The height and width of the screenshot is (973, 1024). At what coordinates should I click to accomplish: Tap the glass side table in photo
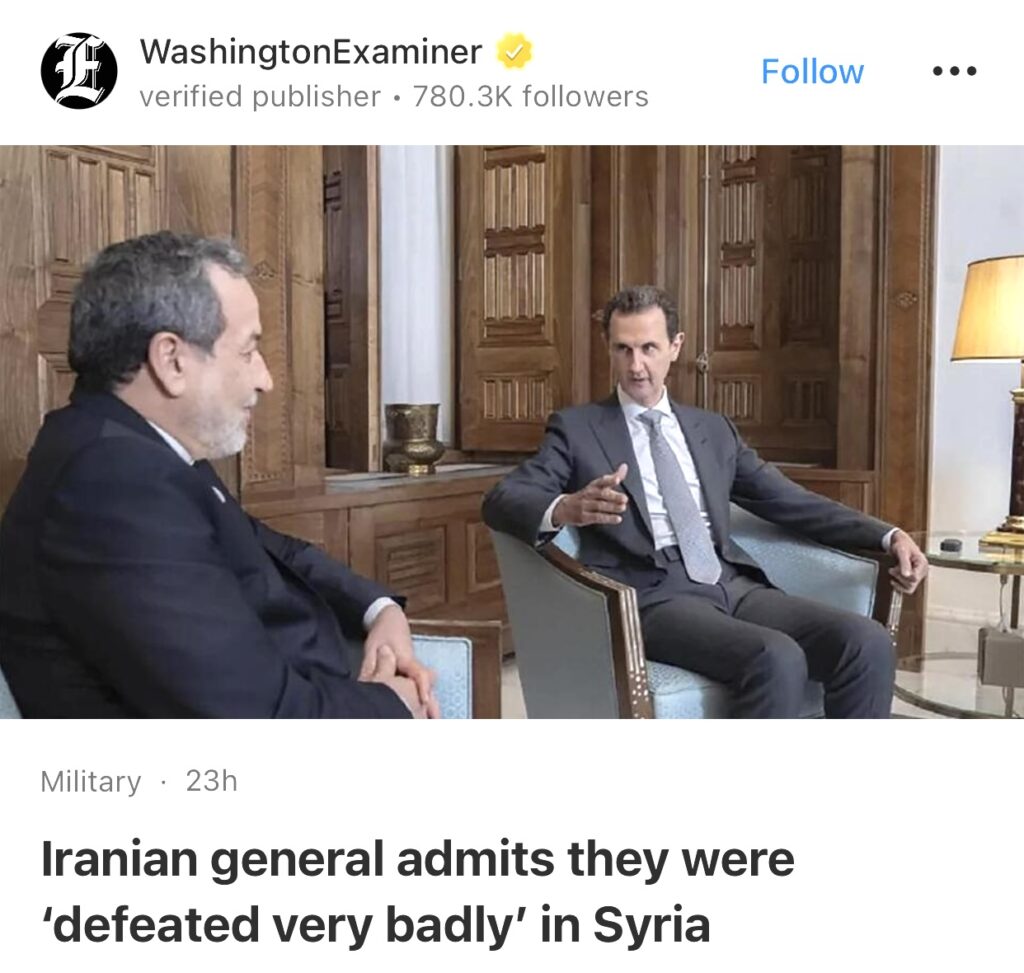(x=967, y=627)
